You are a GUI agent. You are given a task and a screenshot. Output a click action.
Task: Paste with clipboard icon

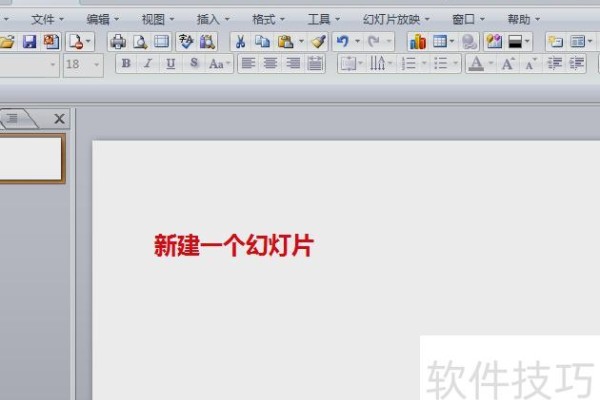(285, 41)
